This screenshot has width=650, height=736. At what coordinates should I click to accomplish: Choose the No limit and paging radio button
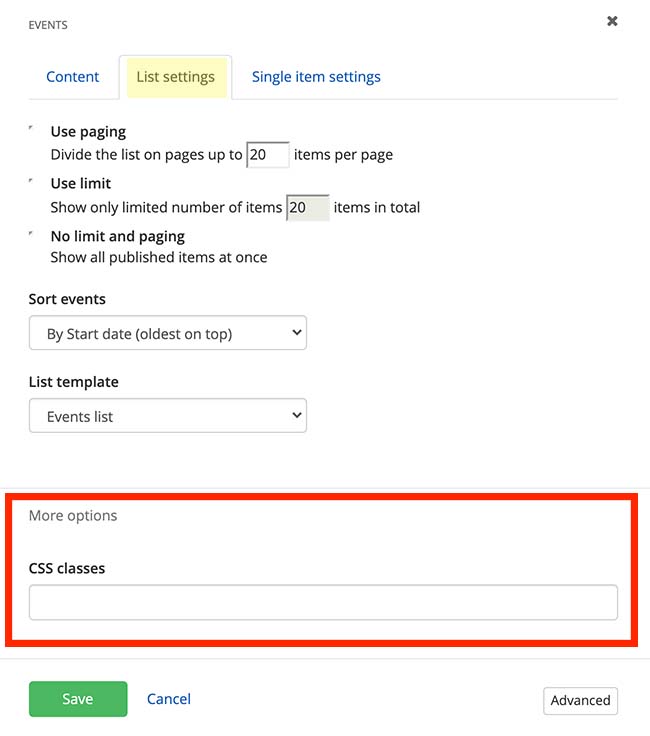(x=32, y=235)
